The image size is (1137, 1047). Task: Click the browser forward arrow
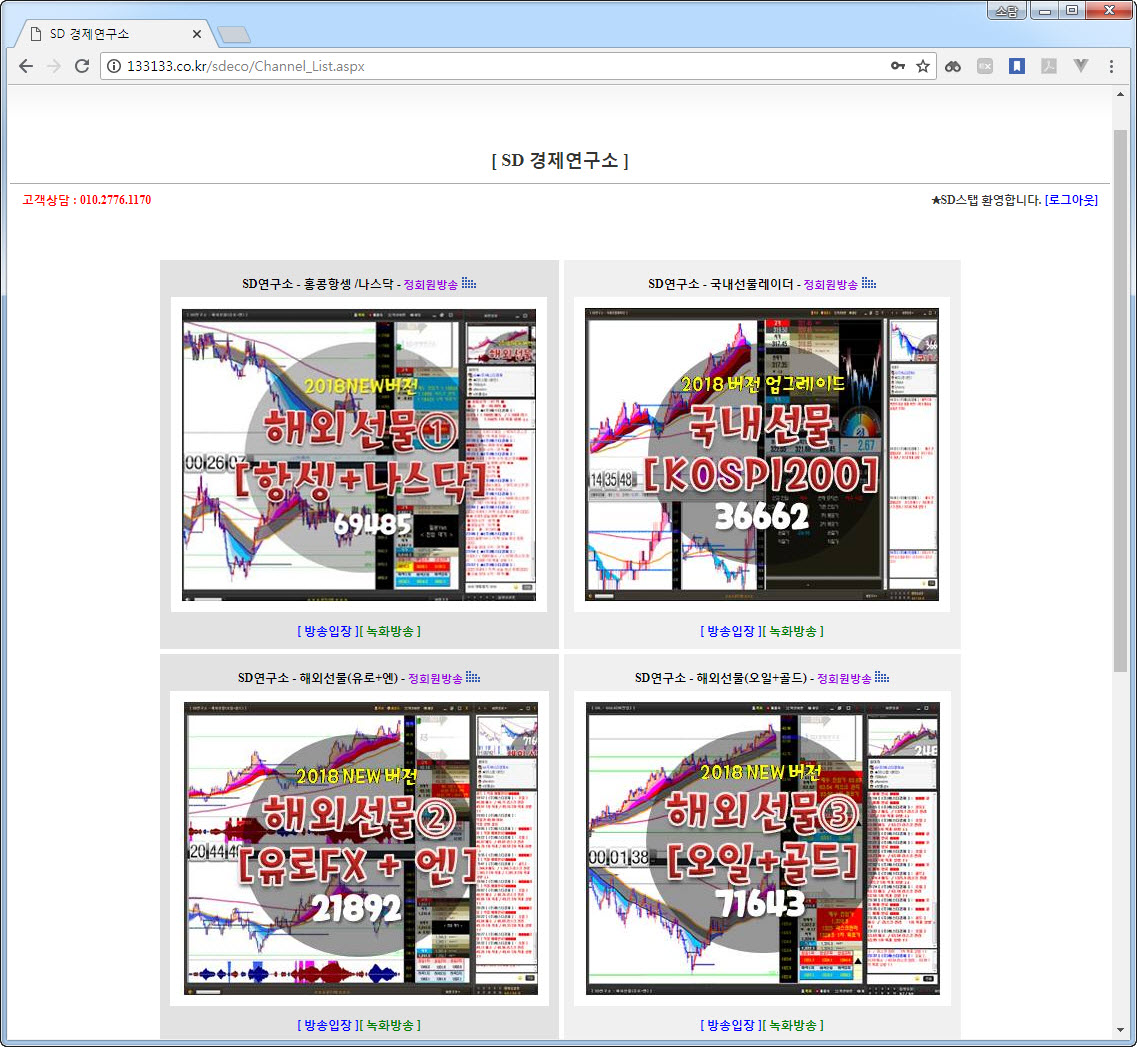[x=54, y=66]
